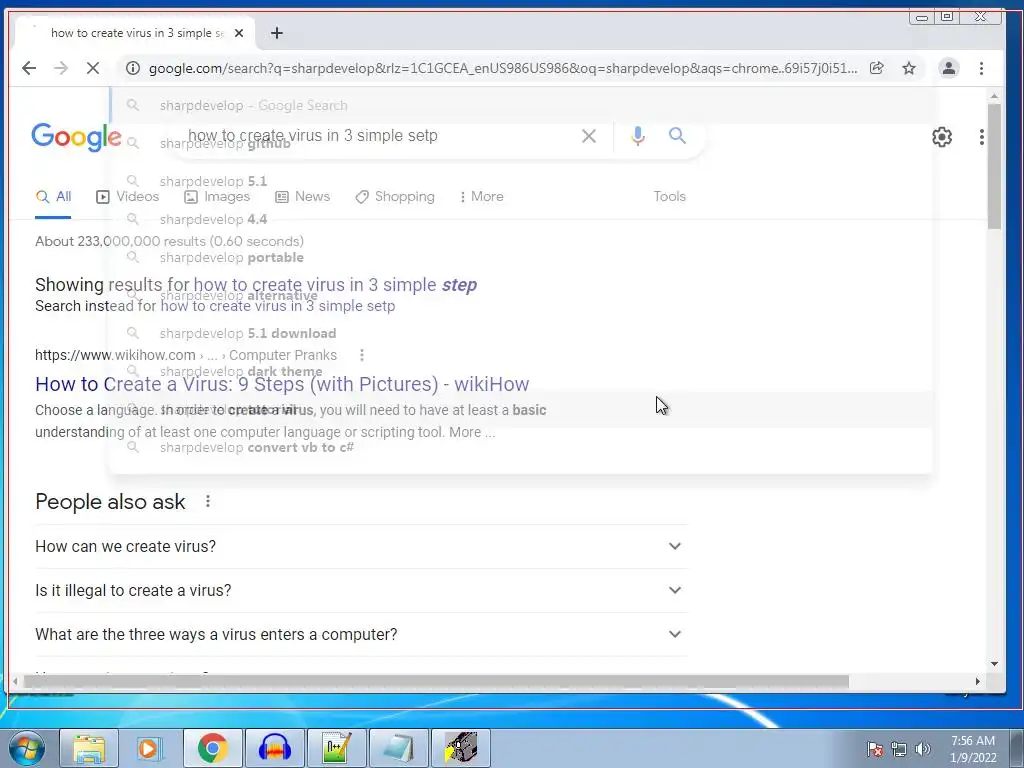
Task: Click the browser forward arrow
Action: tap(61, 68)
